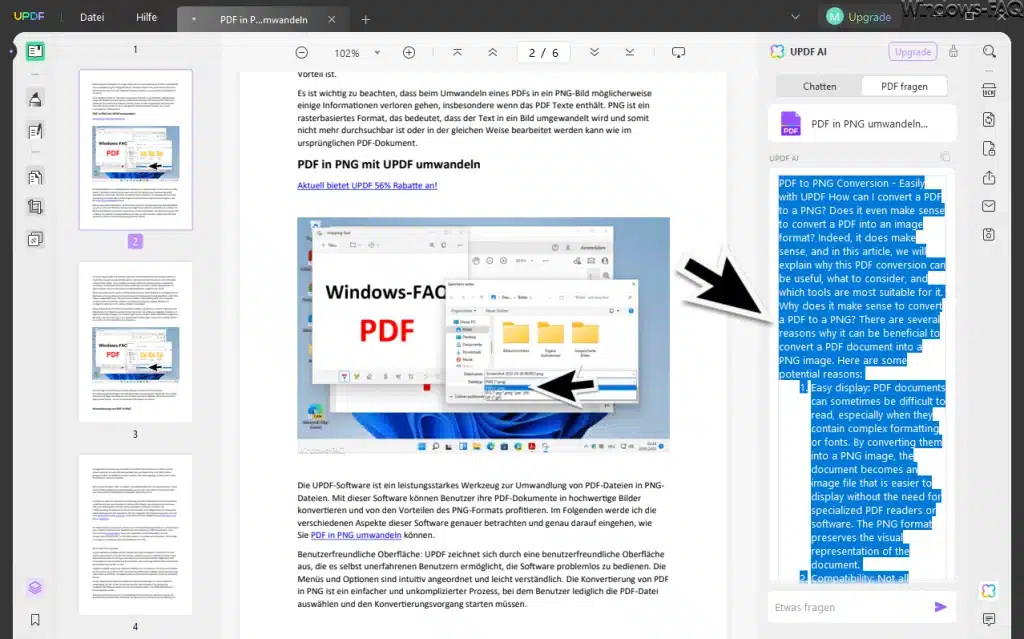Screen dimensions: 1024x639
Task: Open the OCR recognition tool icon
Action: (989, 90)
